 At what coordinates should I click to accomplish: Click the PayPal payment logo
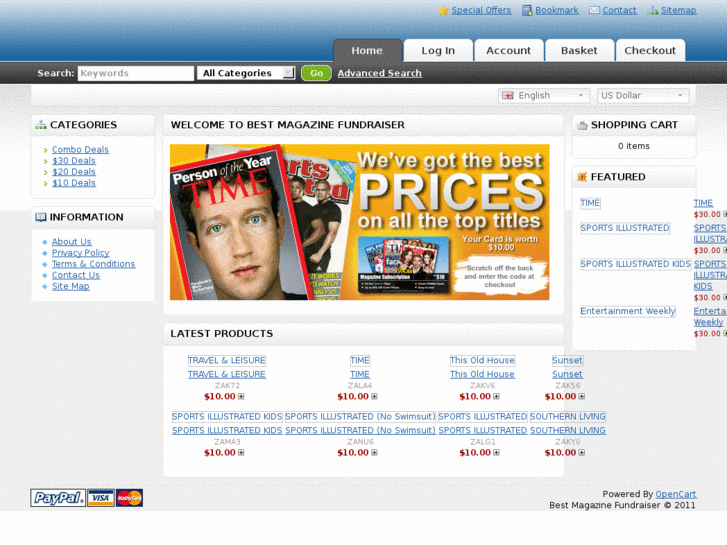pyautogui.click(x=58, y=498)
